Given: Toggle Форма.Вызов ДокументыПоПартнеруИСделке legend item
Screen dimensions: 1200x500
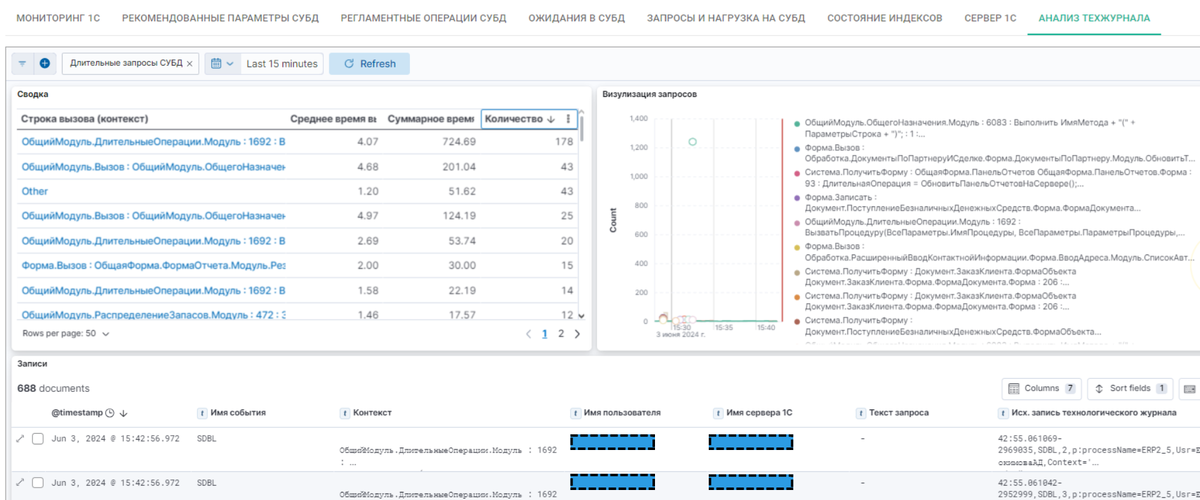Looking at the screenshot, I should 994,152.
